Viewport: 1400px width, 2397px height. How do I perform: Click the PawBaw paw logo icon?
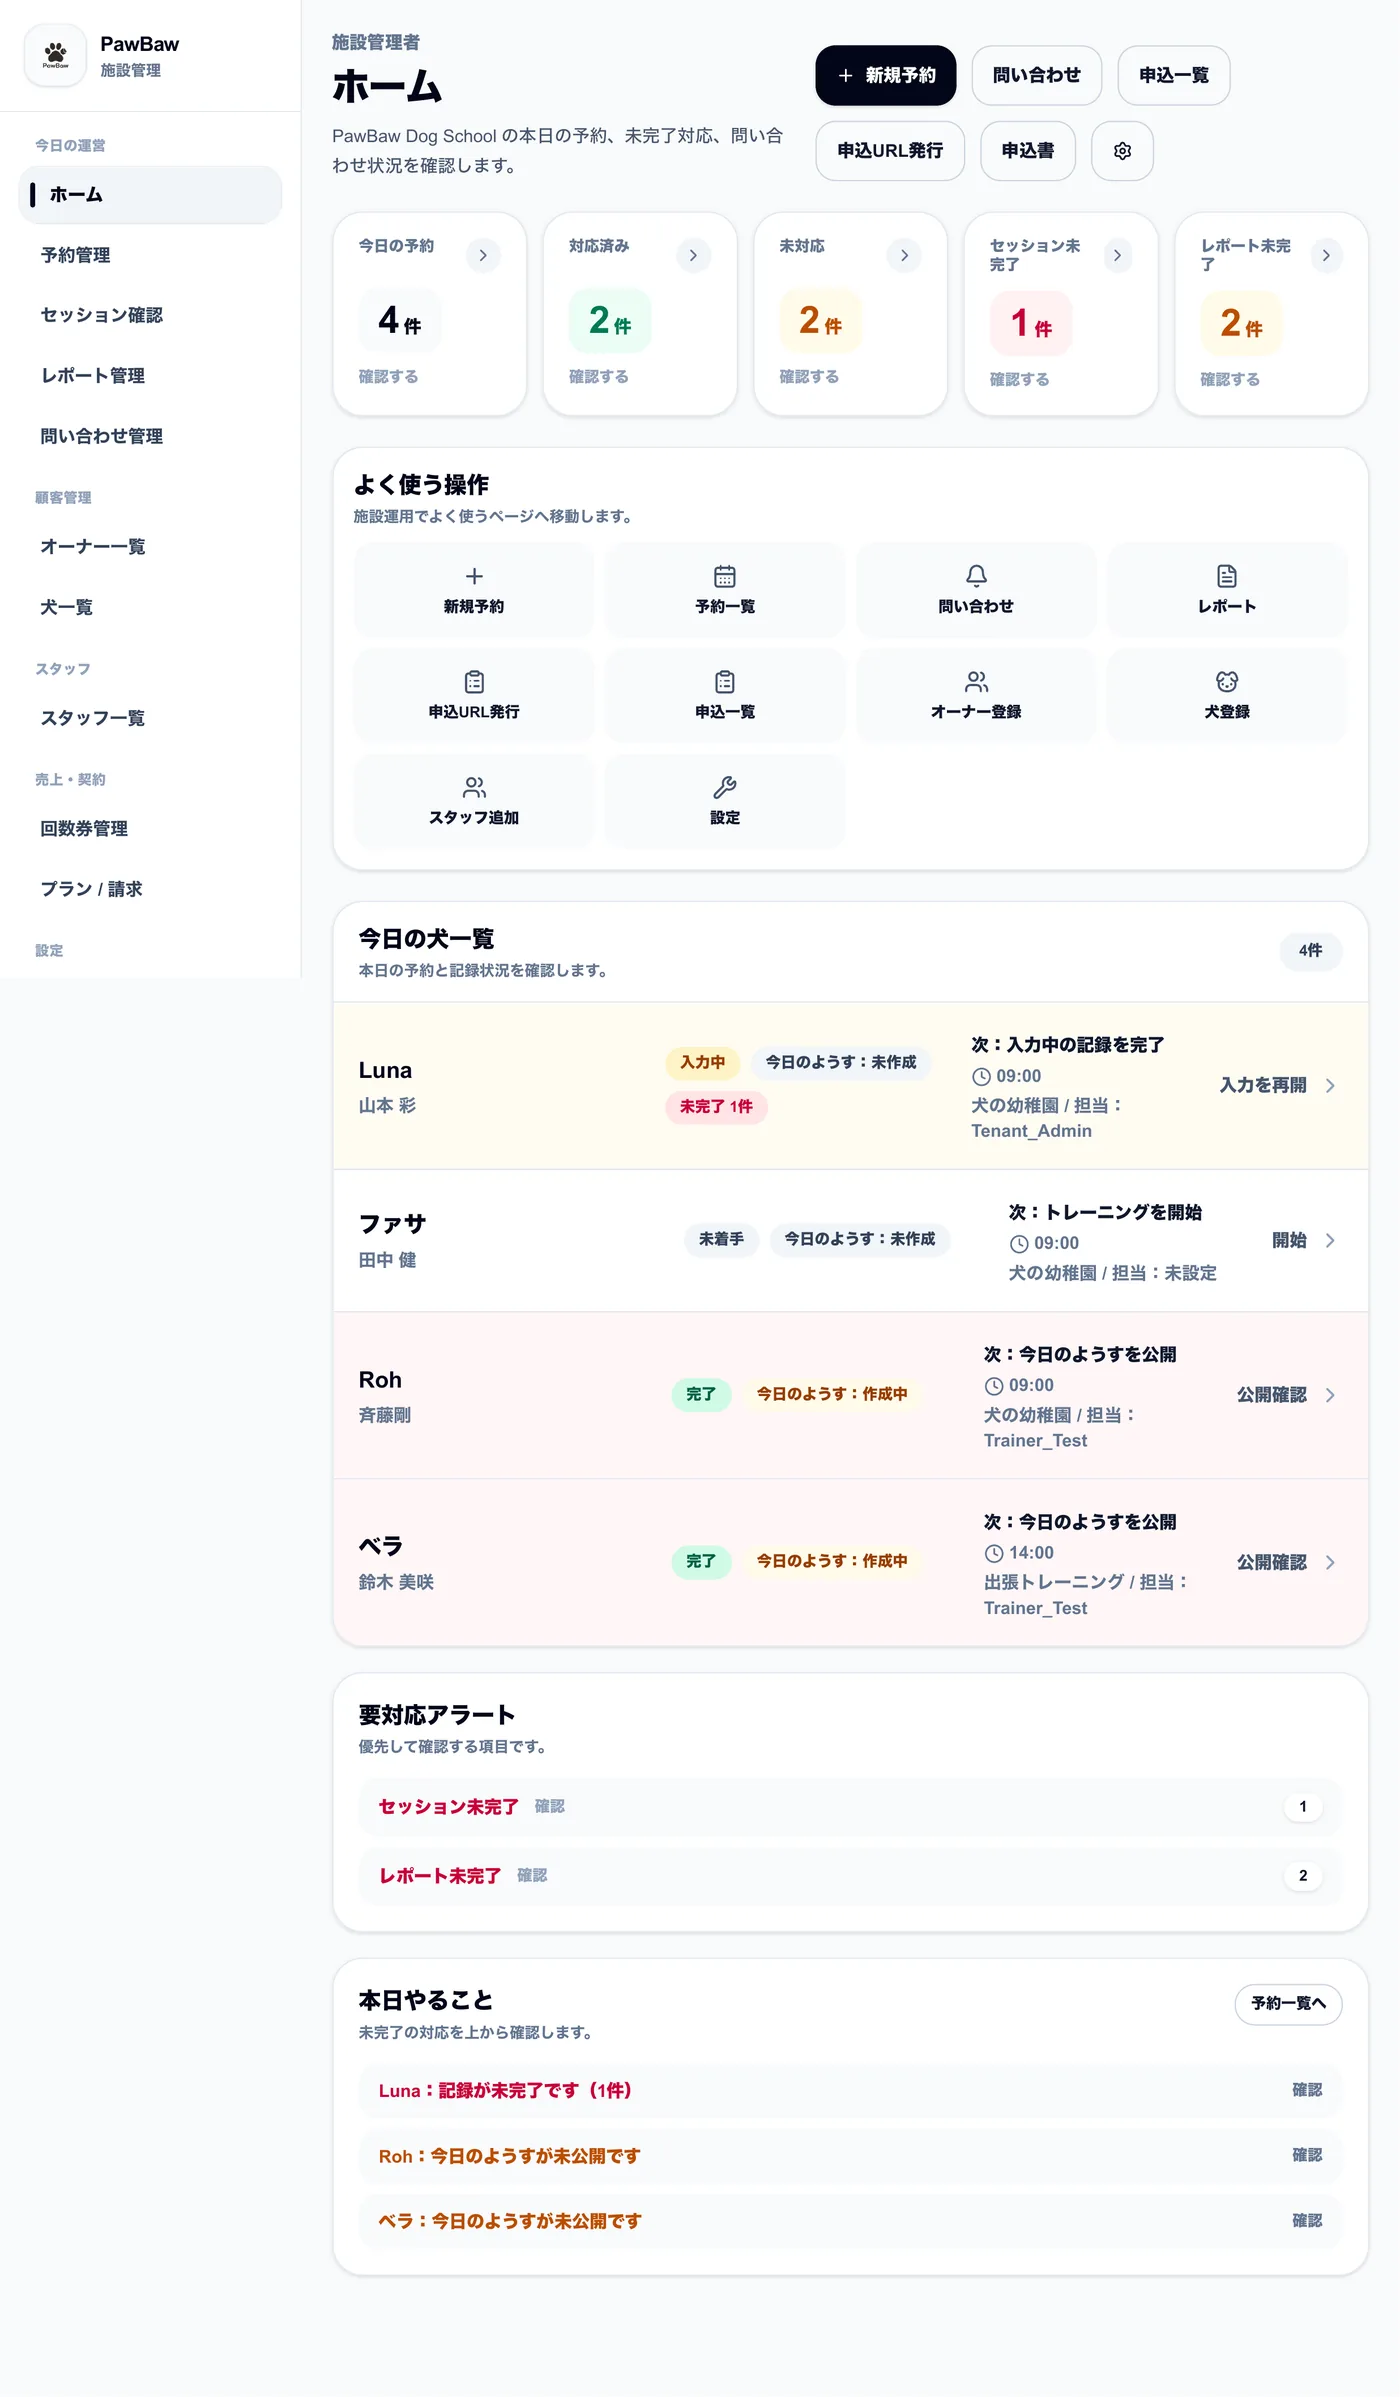pyautogui.click(x=55, y=55)
